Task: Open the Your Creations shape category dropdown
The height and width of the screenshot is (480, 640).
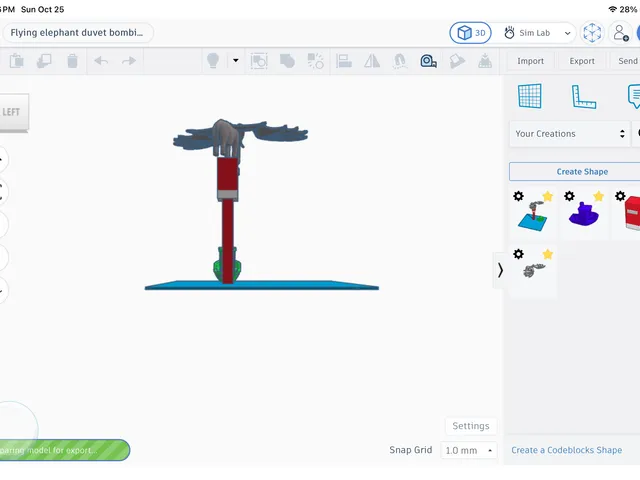Action: [x=569, y=133]
